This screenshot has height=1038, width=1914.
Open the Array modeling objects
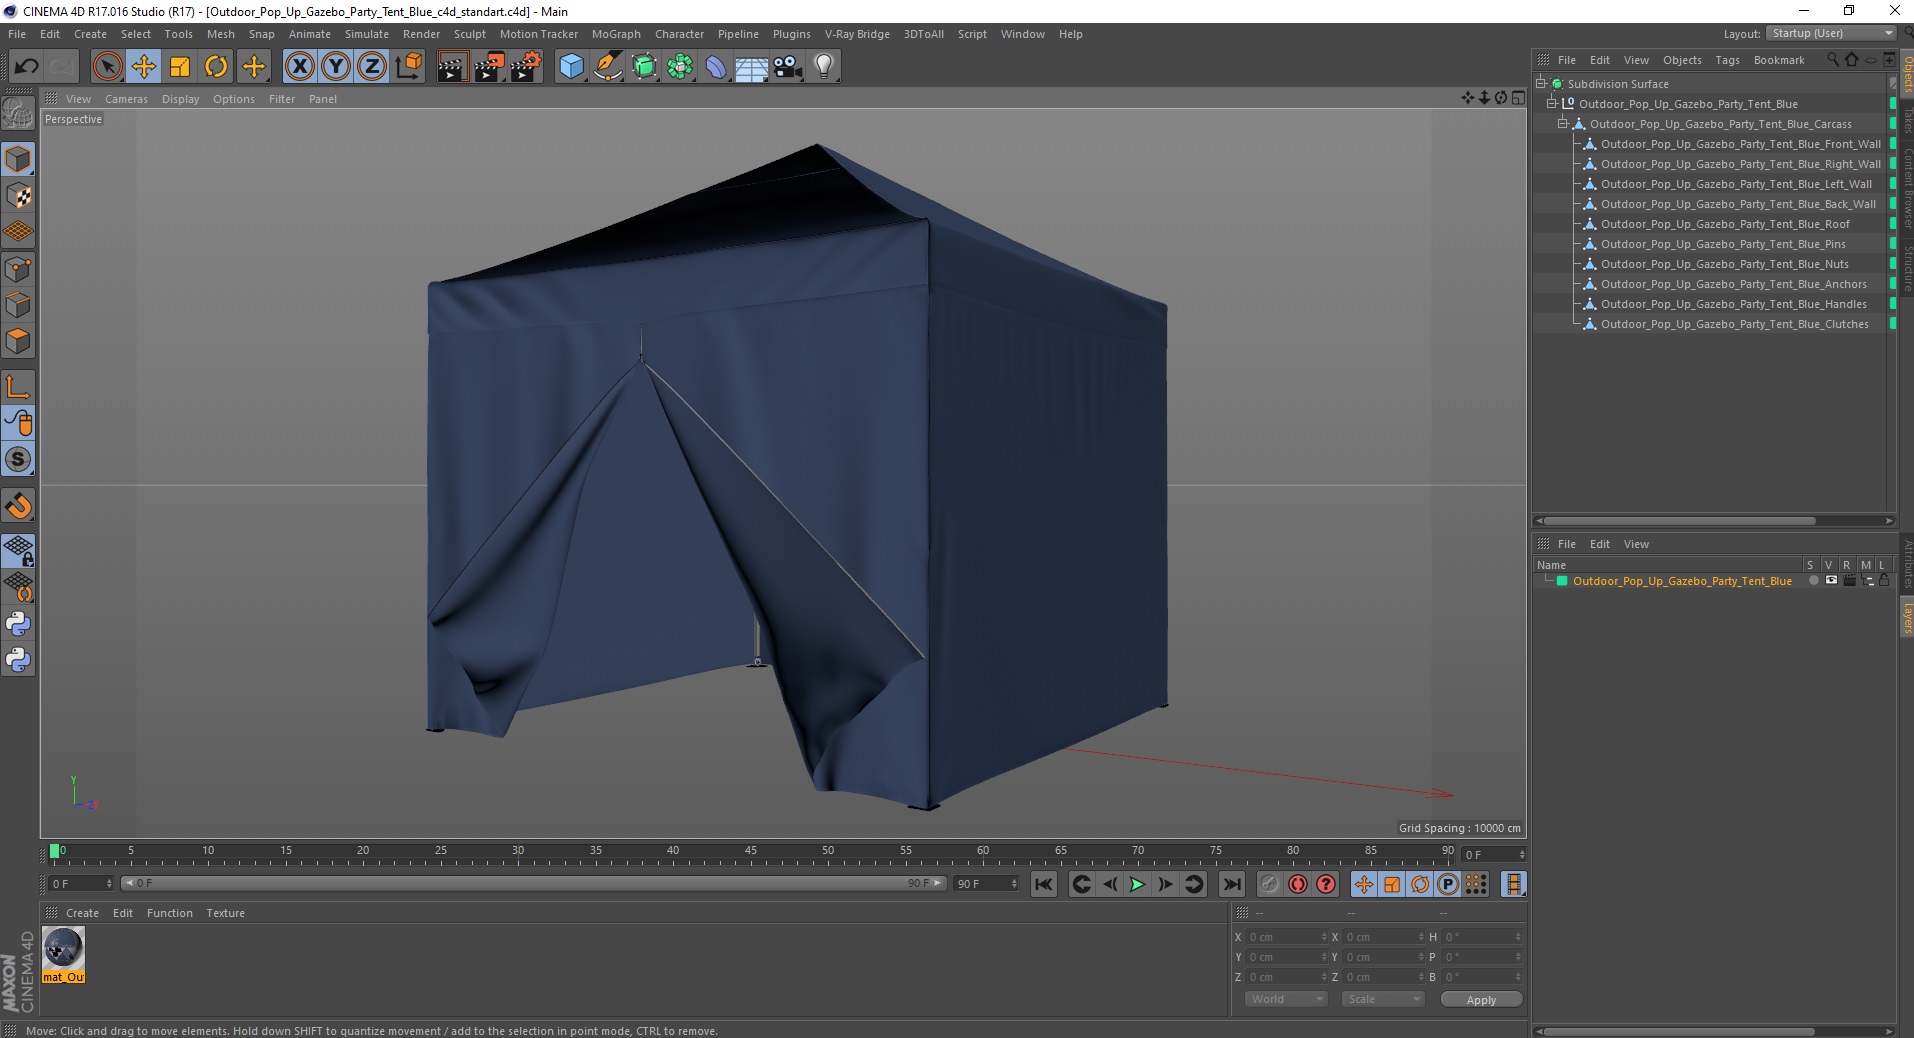pos(680,67)
